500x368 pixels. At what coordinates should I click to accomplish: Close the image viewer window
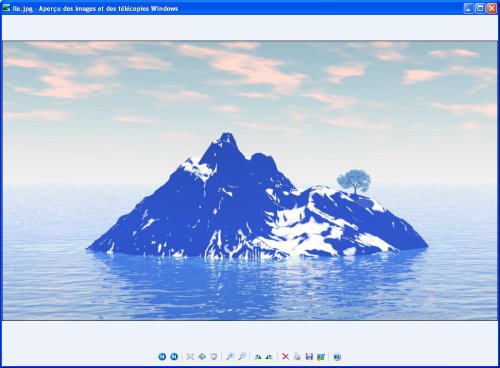point(492,8)
